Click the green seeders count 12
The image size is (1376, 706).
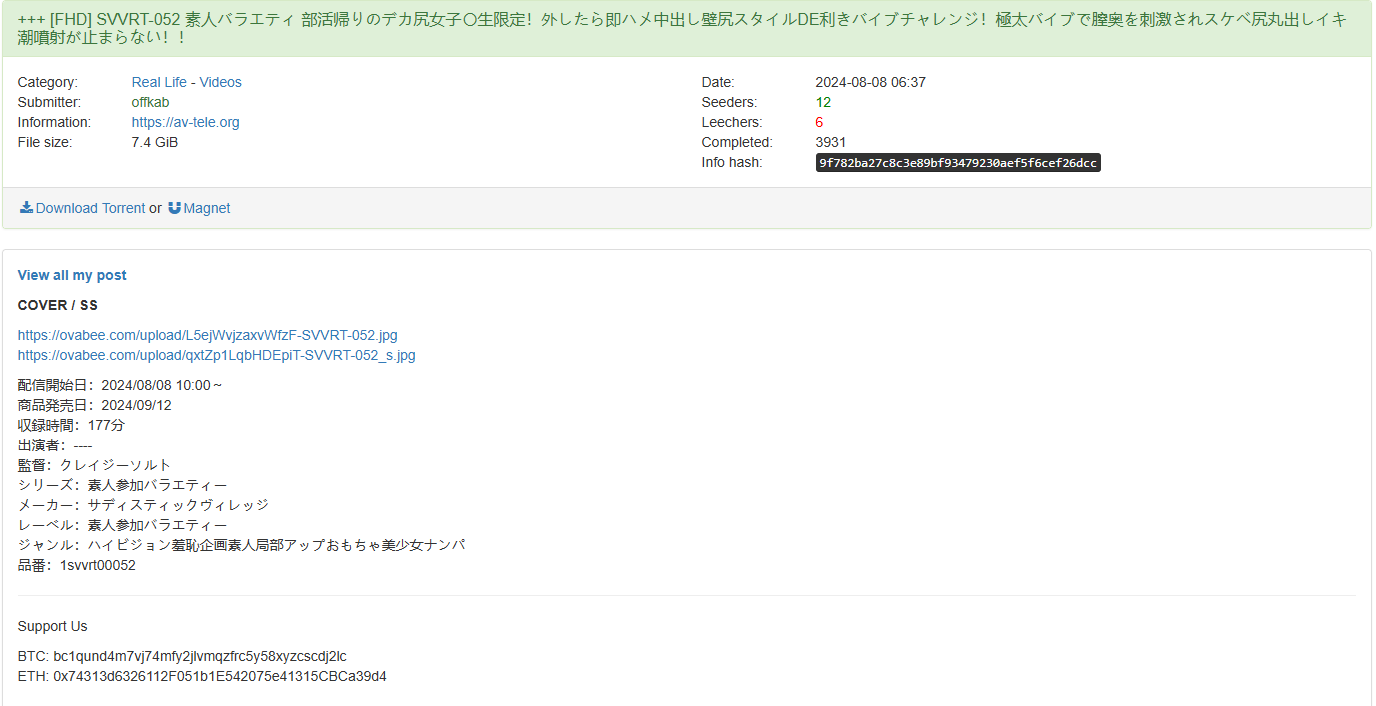tap(823, 102)
